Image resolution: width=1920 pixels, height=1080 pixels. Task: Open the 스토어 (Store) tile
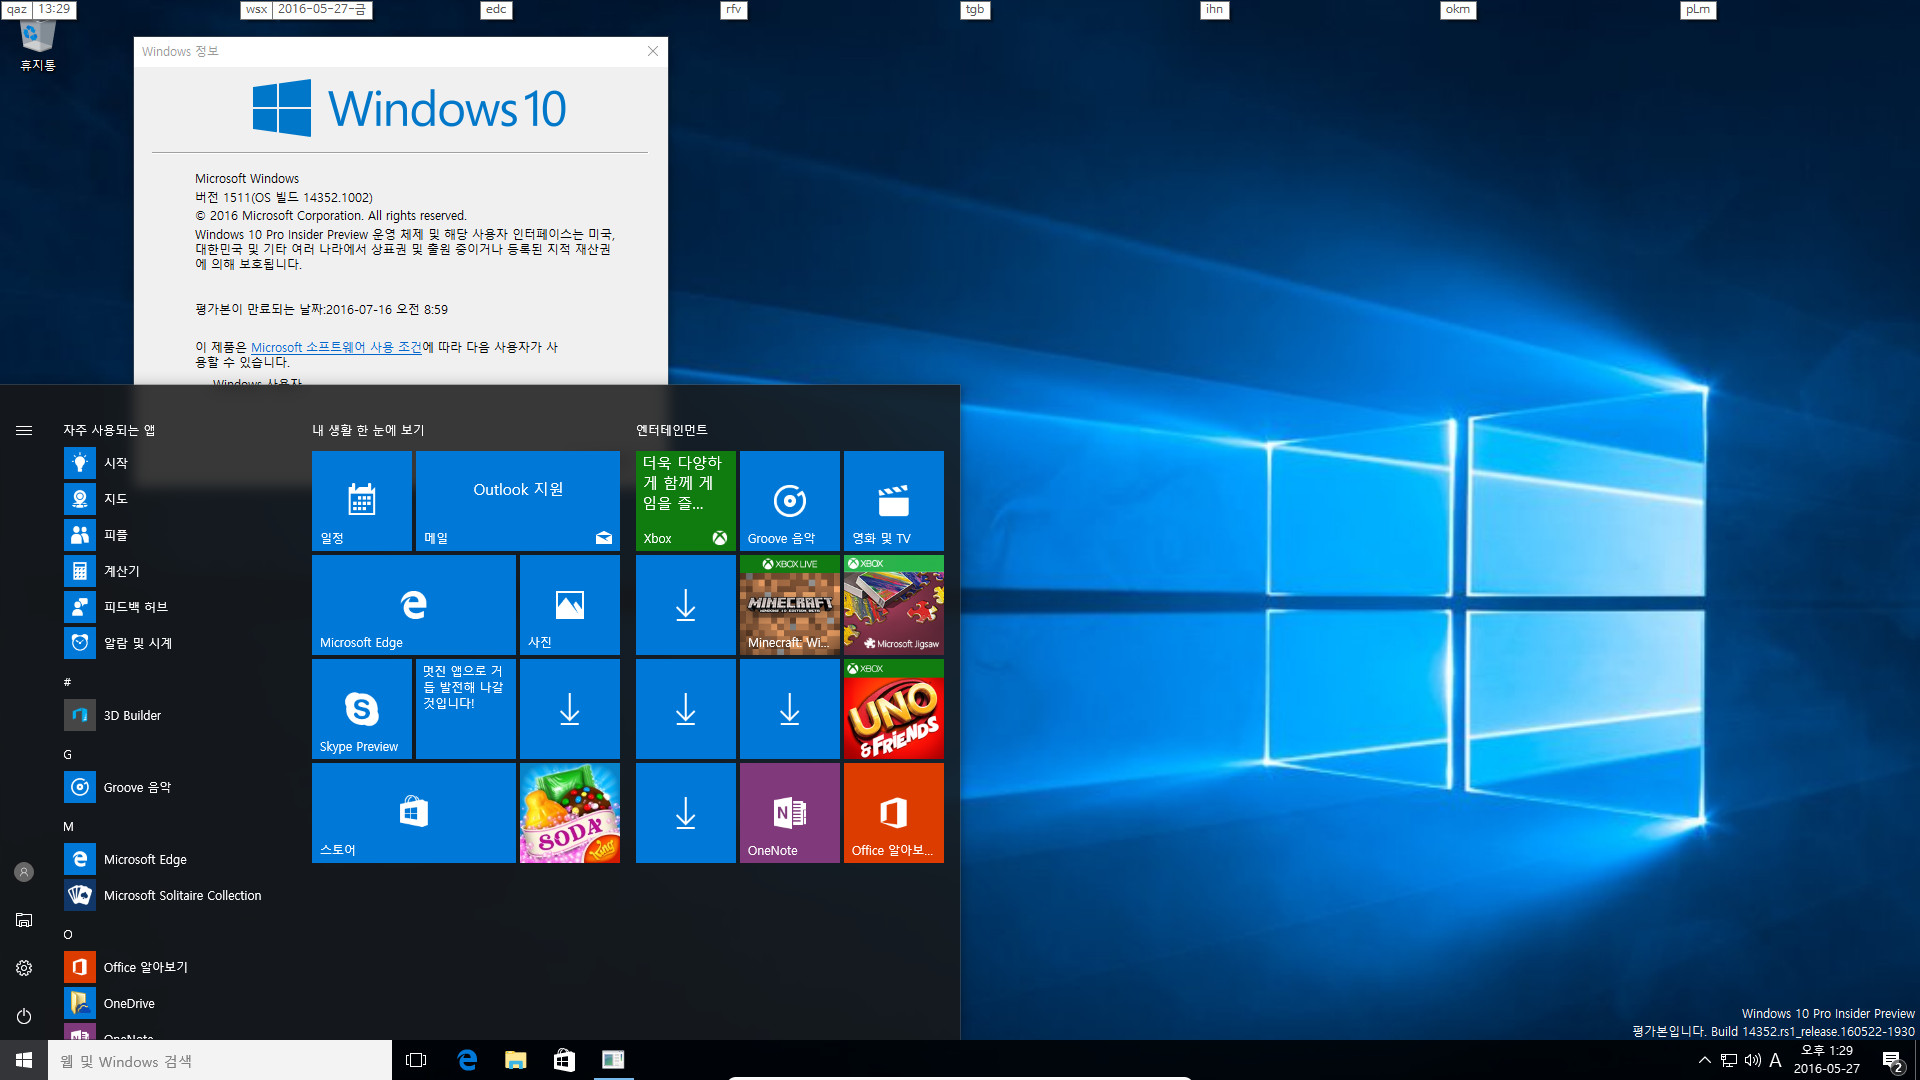(x=414, y=813)
